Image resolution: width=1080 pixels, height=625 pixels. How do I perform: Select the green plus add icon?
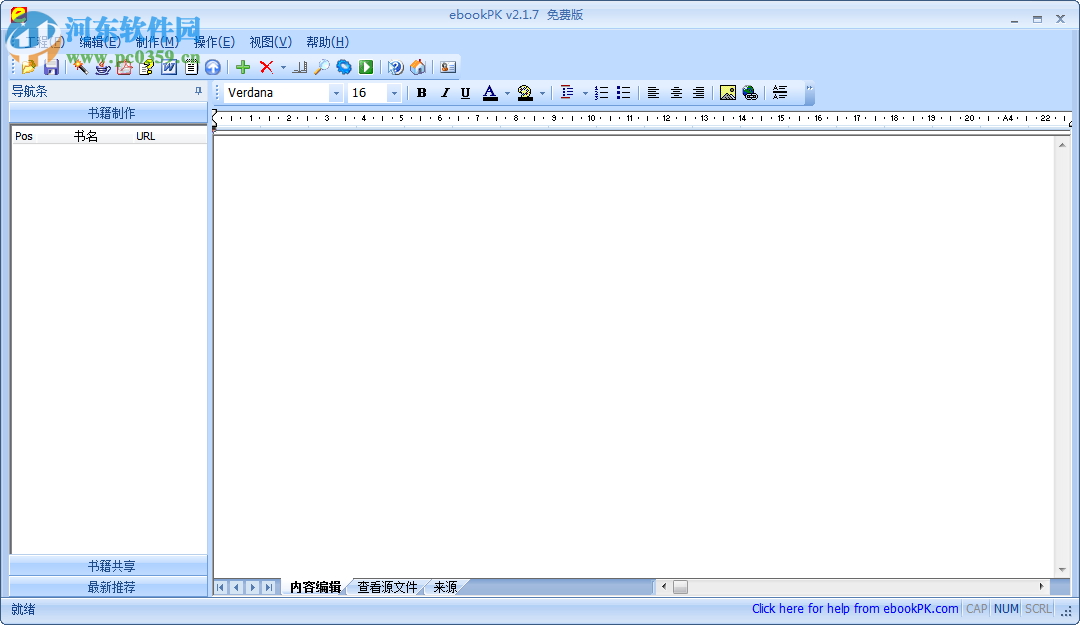tap(243, 67)
